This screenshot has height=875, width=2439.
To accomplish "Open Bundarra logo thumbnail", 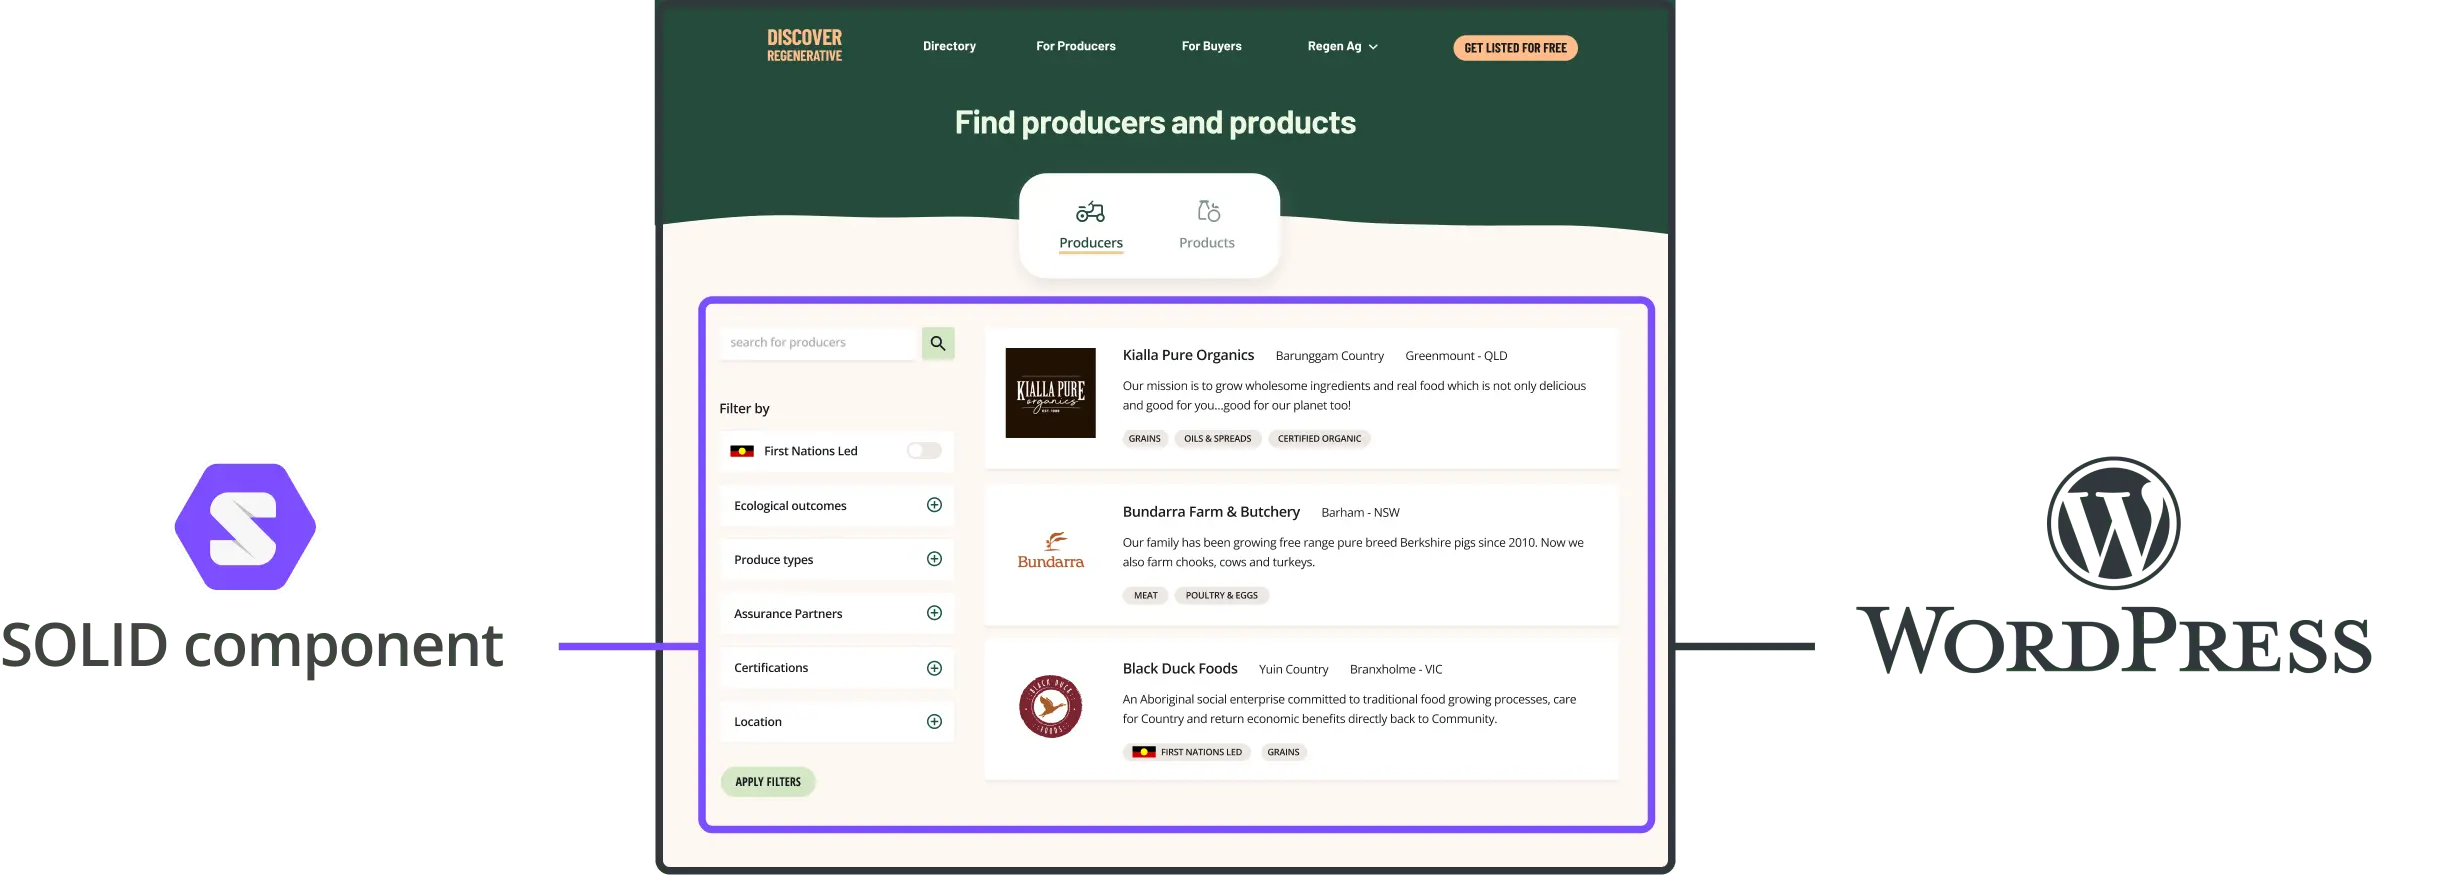I will pos(1050,551).
